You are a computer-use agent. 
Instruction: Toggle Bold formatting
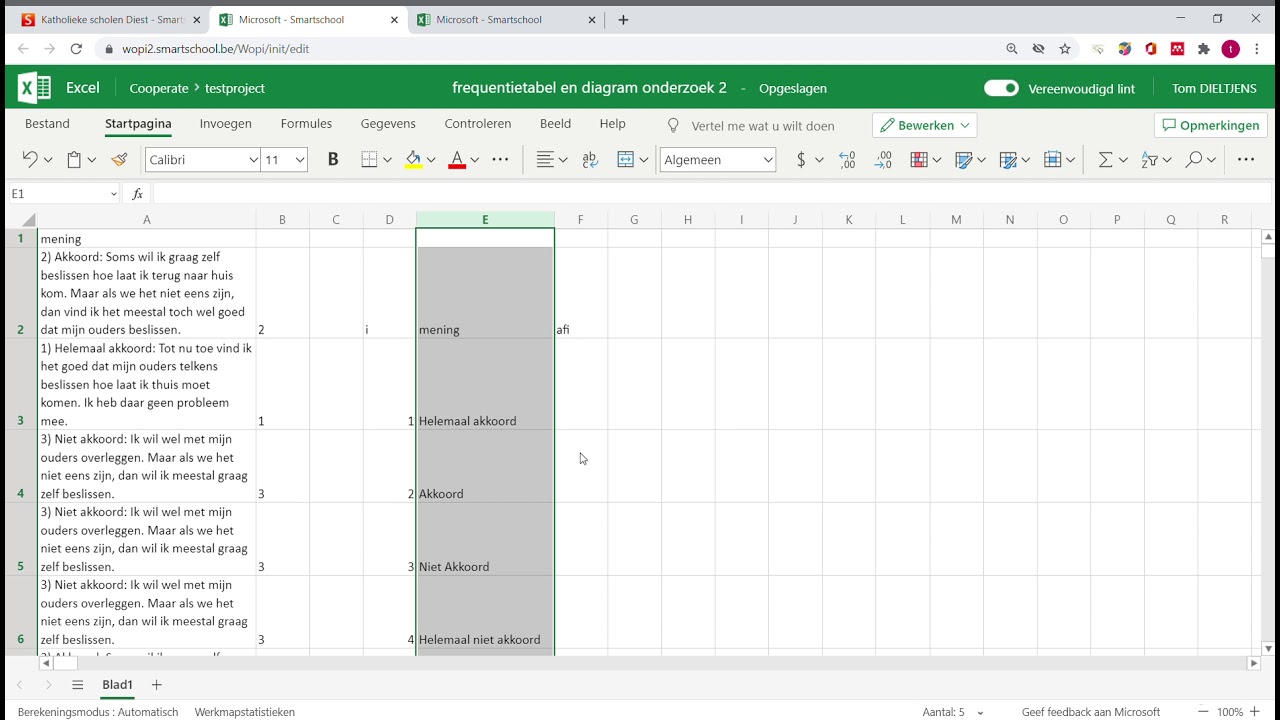click(x=333, y=160)
